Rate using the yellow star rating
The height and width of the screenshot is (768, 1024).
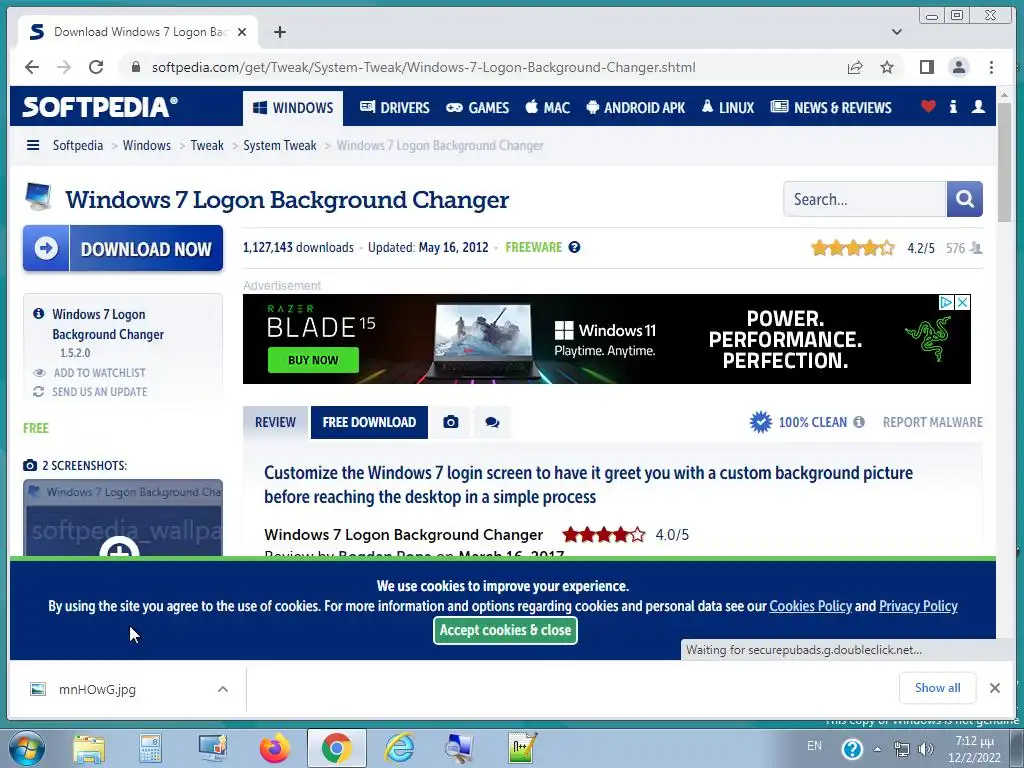[x=852, y=248]
